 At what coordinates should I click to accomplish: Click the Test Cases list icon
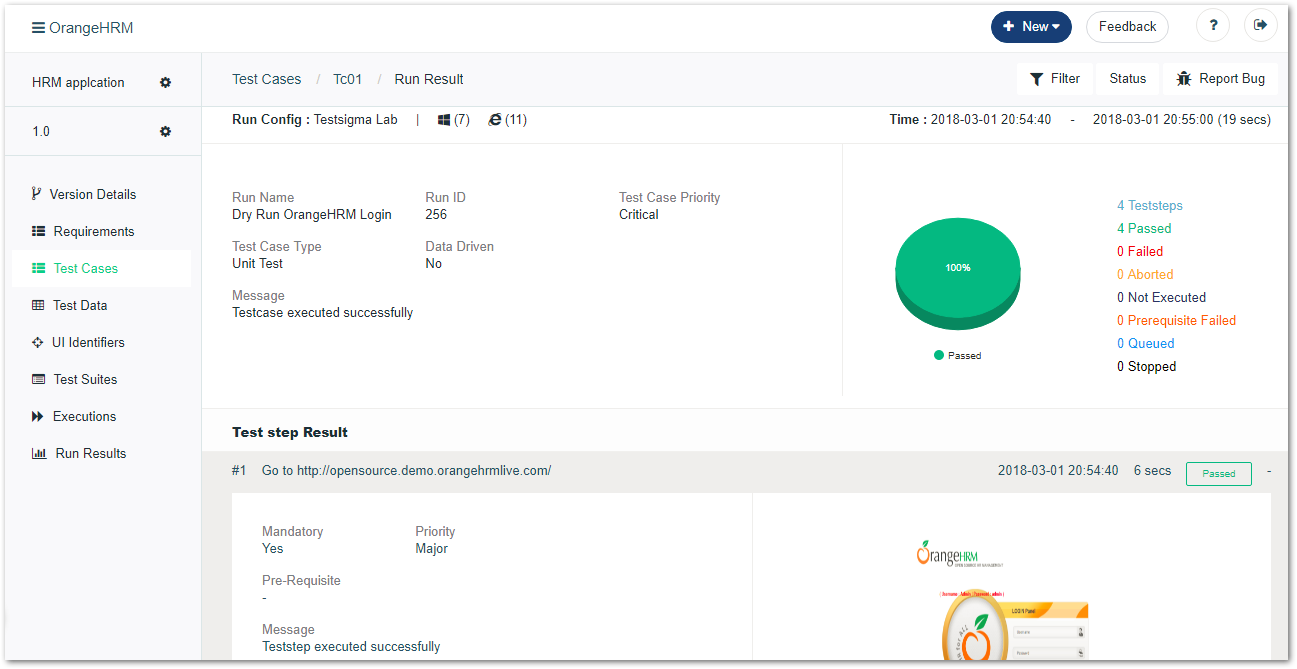(x=39, y=268)
